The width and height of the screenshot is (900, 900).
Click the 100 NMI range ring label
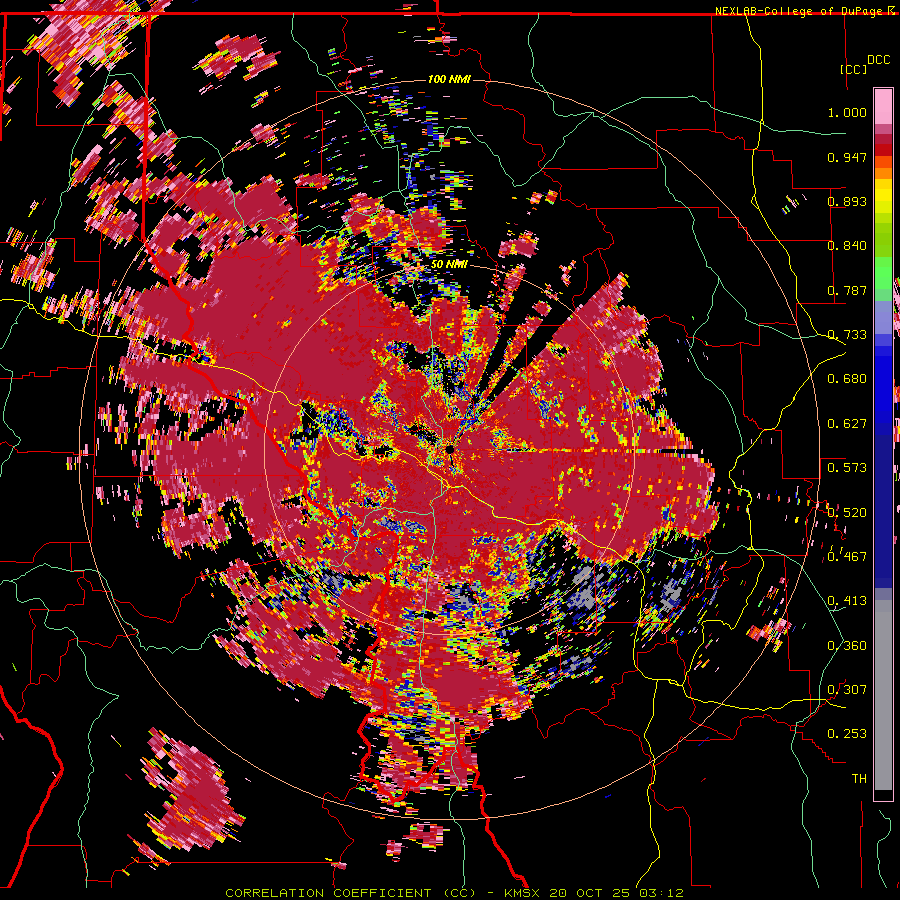pyautogui.click(x=449, y=79)
